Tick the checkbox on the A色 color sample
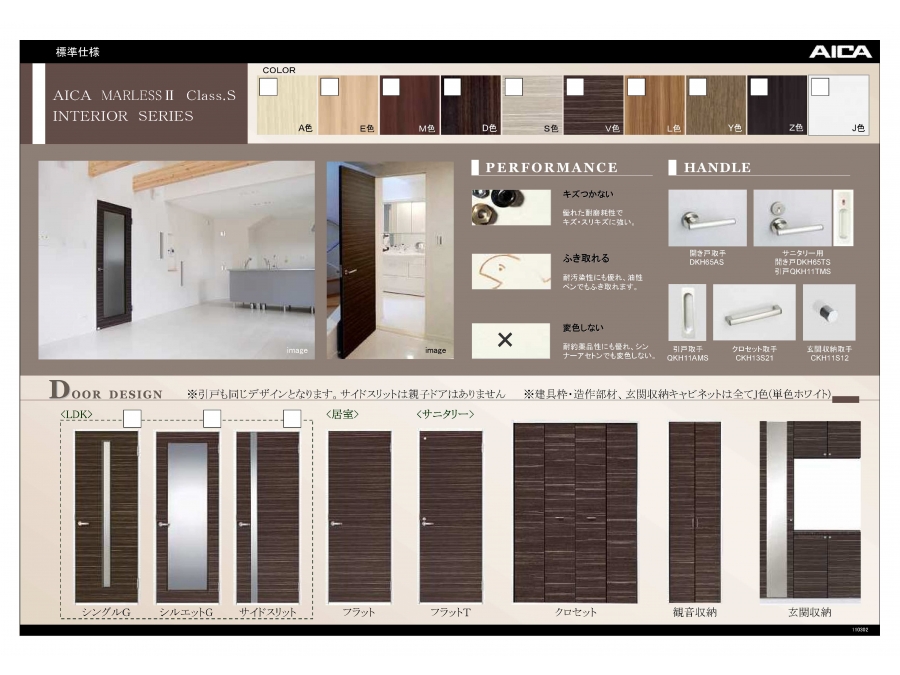This screenshot has width=900, height=675. [x=269, y=87]
